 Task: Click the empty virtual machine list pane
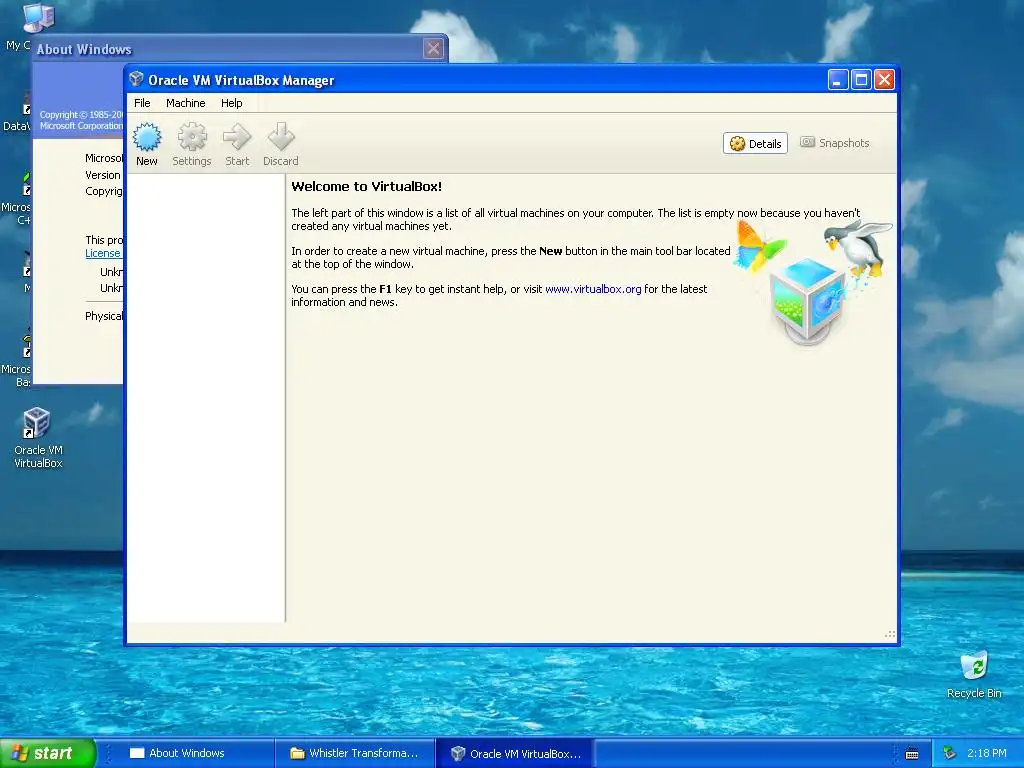point(206,398)
